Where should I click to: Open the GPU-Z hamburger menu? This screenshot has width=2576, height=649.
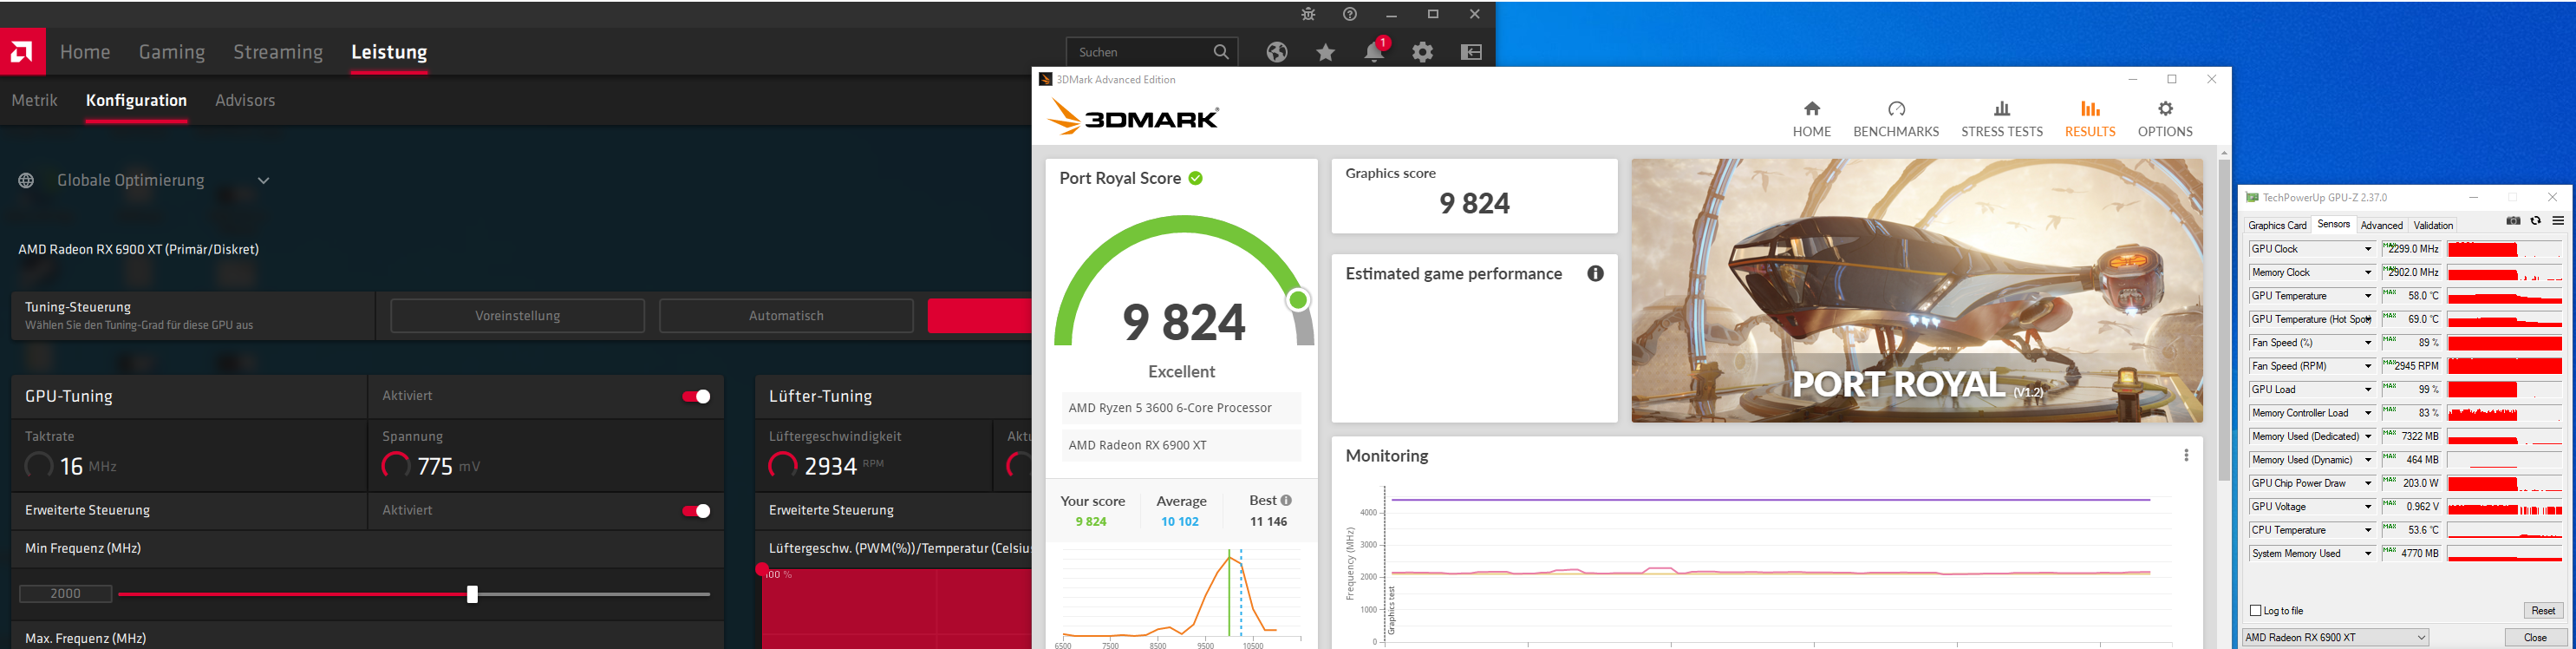(2558, 222)
